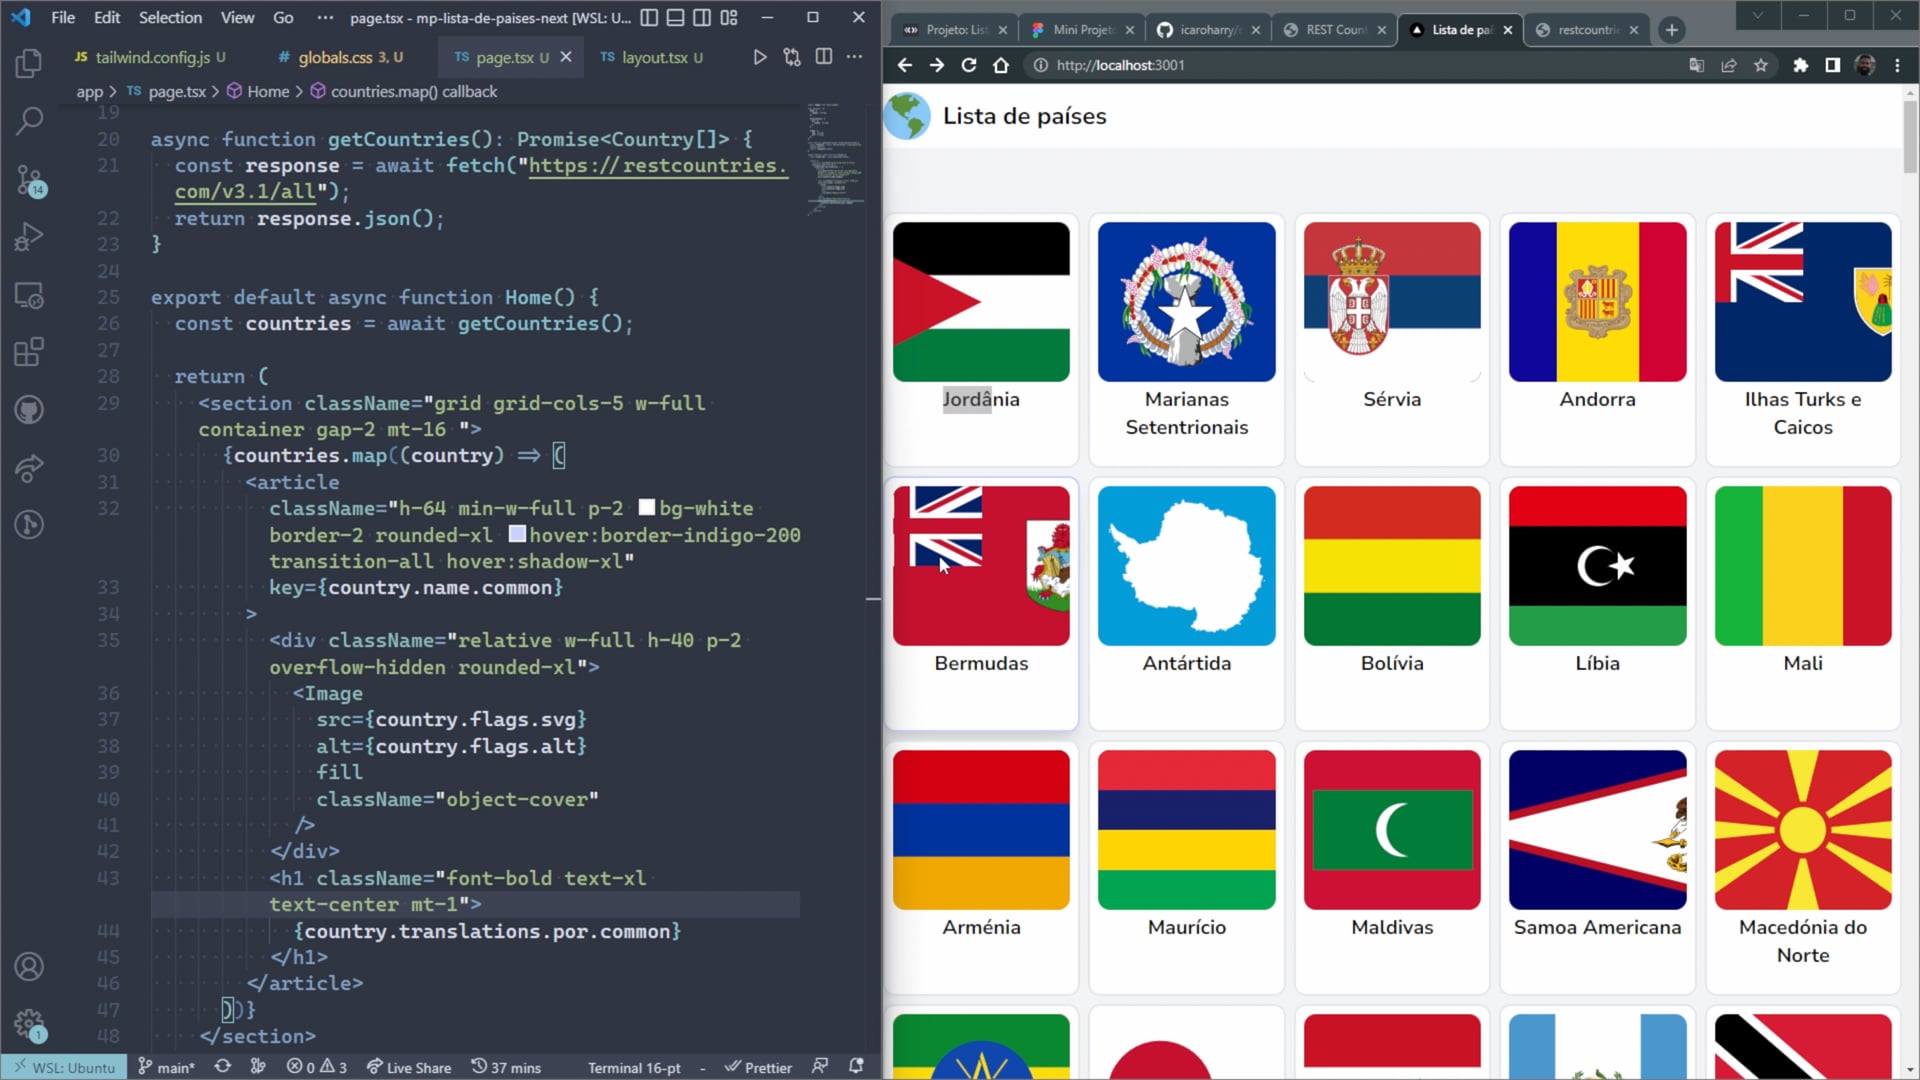Screen dimensions: 1920x1080
Task: Click the bg-white color swatch in code
Action: tap(647, 507)
